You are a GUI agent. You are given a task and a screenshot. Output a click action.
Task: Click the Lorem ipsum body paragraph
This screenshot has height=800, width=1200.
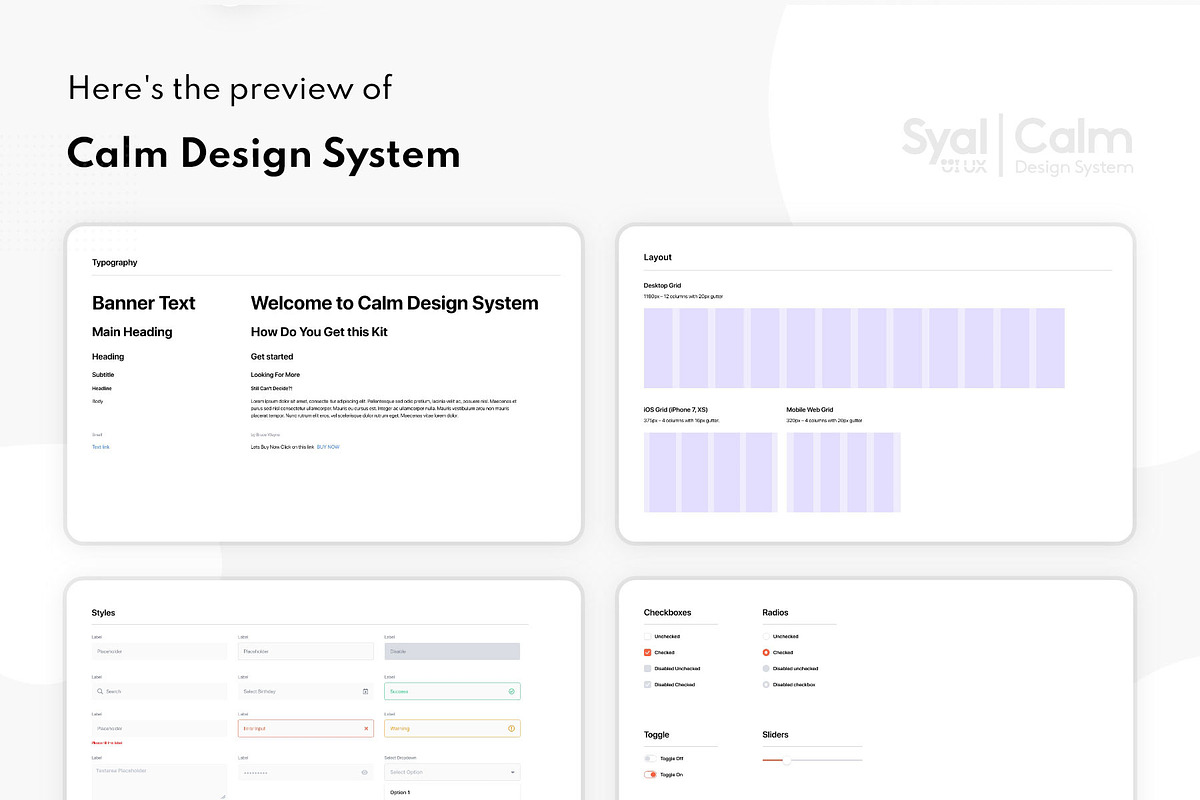[384, 408]
